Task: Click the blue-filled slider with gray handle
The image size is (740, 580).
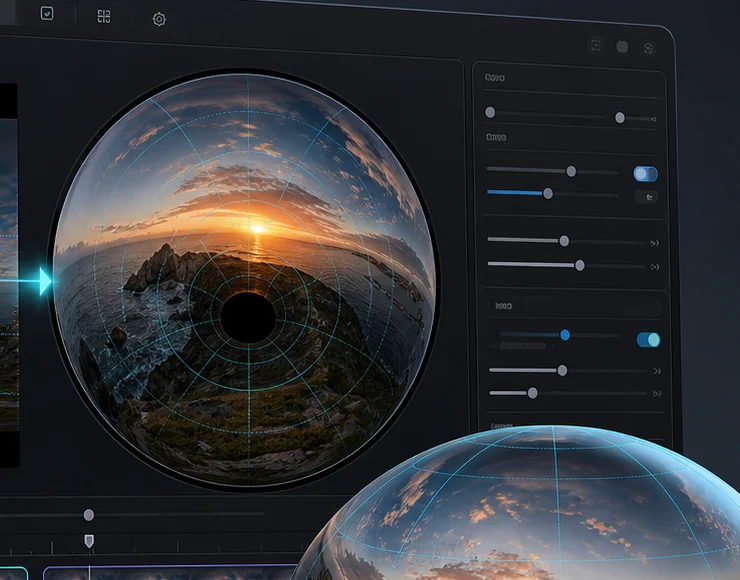Action: (x=552, y=193)
